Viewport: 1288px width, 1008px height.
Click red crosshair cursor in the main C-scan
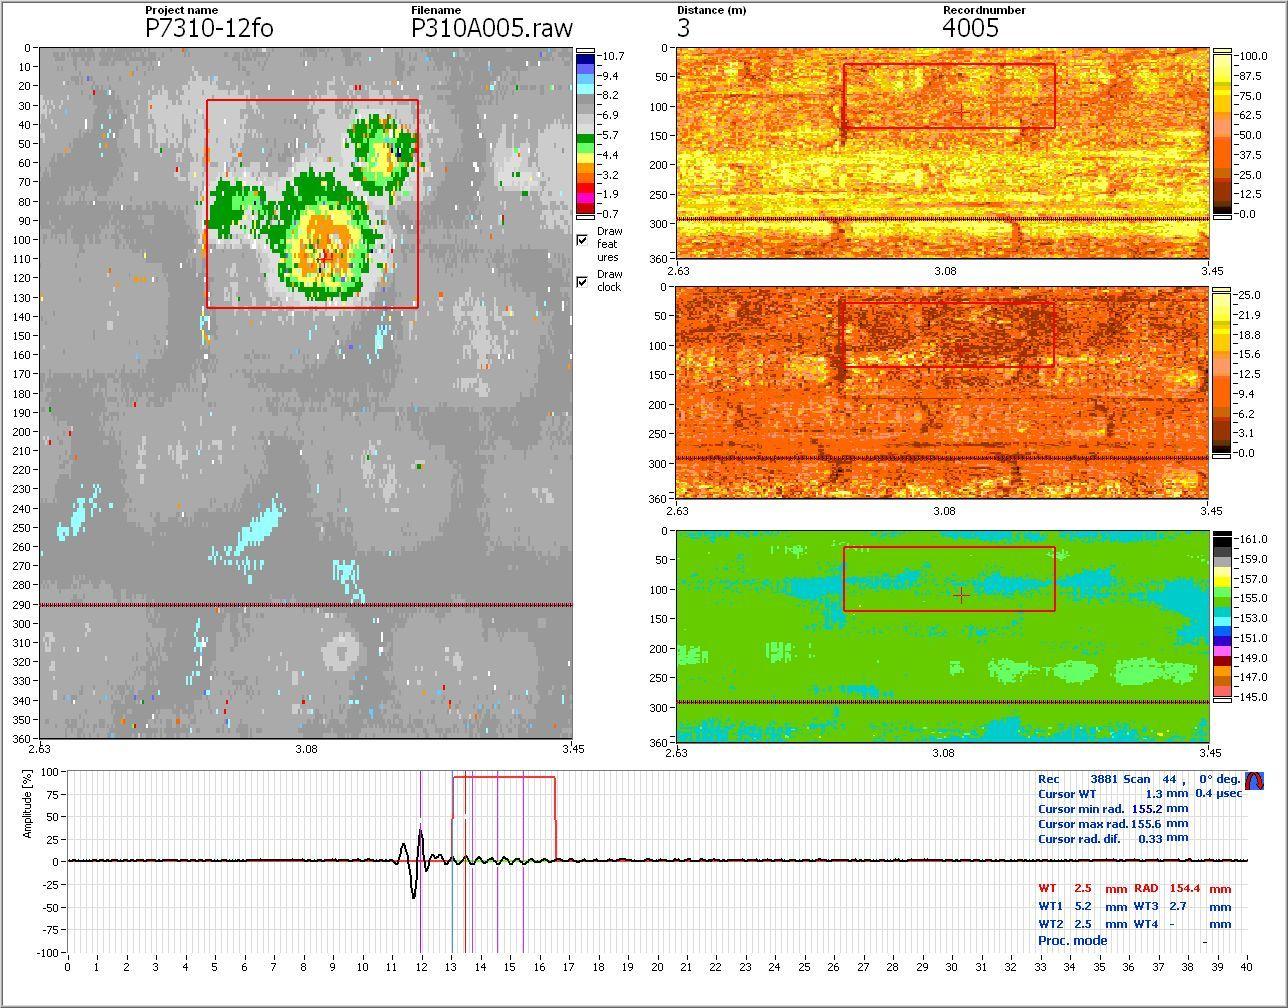click(x=325, y=257)
